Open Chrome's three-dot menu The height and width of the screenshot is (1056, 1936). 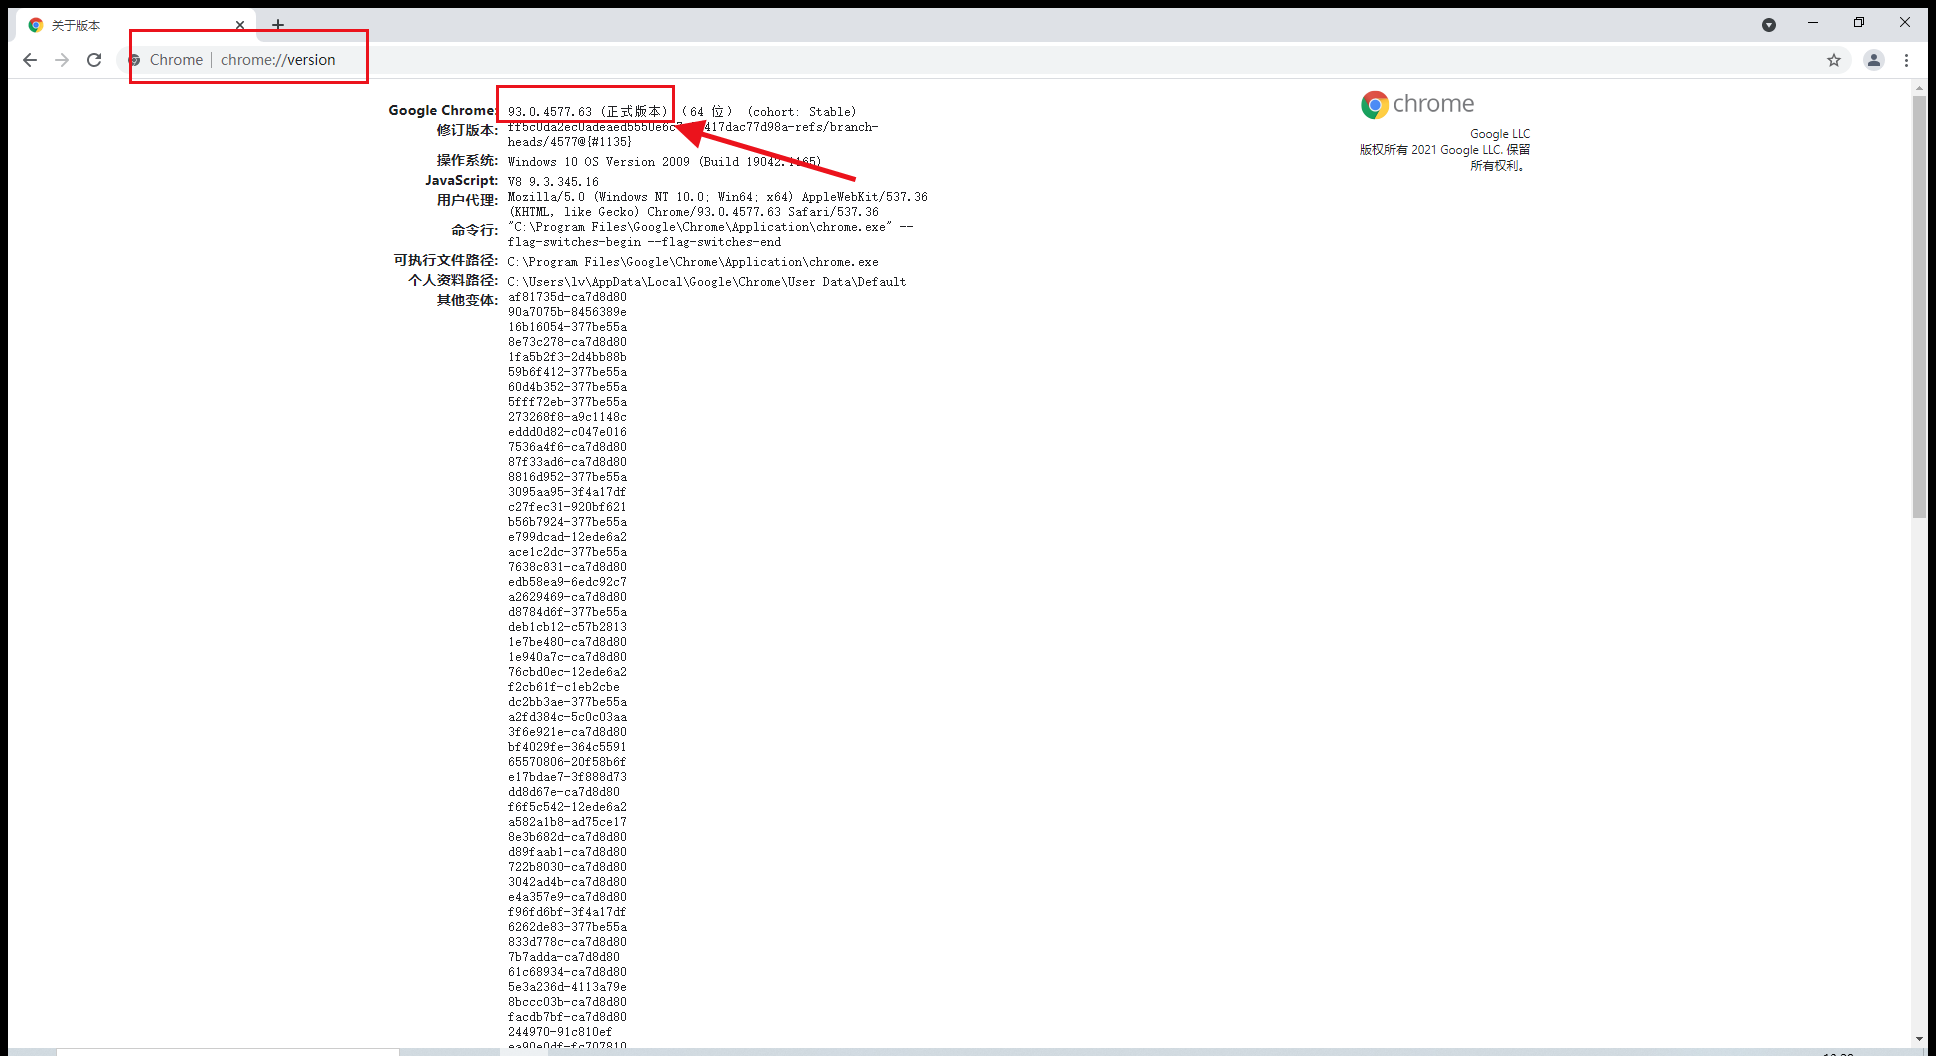(1907, 60)
